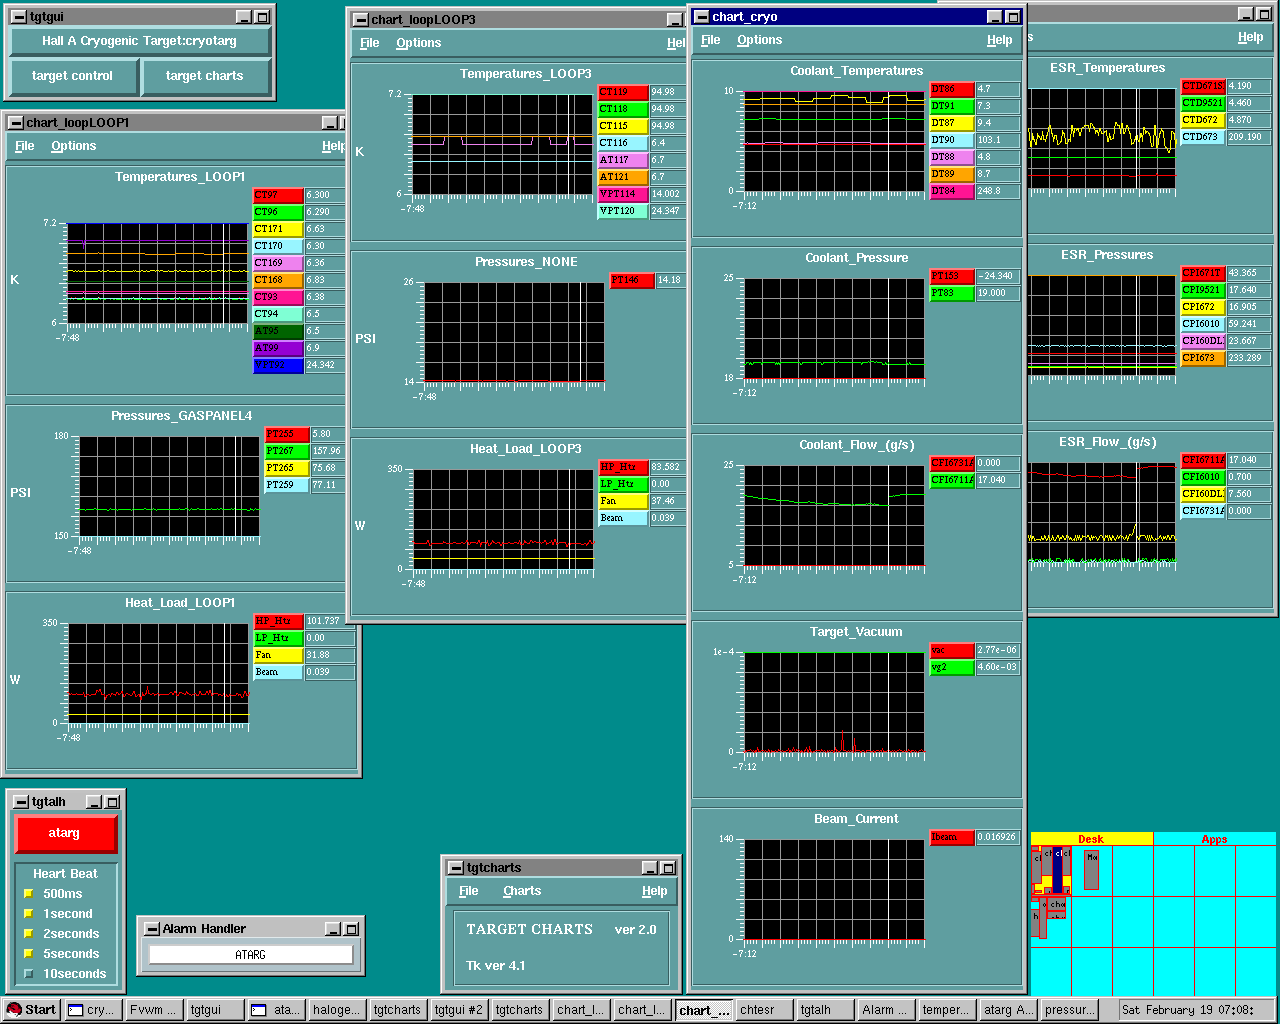Open window menu icon of Alarm Handler window
Screen dimensions: 1280x1024
pyautogui.click(x=152, y=929)
